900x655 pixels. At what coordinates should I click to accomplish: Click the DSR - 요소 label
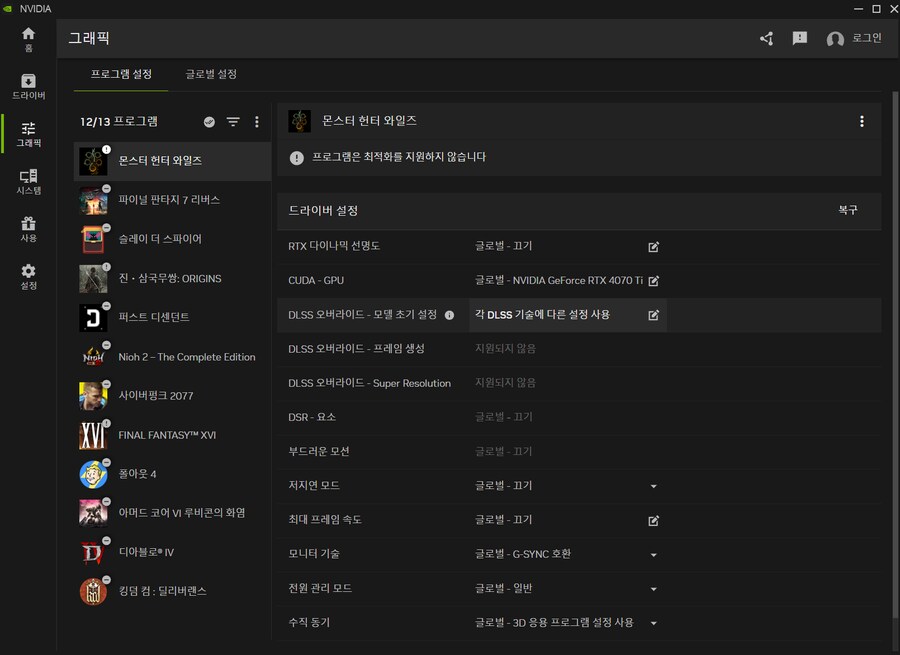[312, 417]
